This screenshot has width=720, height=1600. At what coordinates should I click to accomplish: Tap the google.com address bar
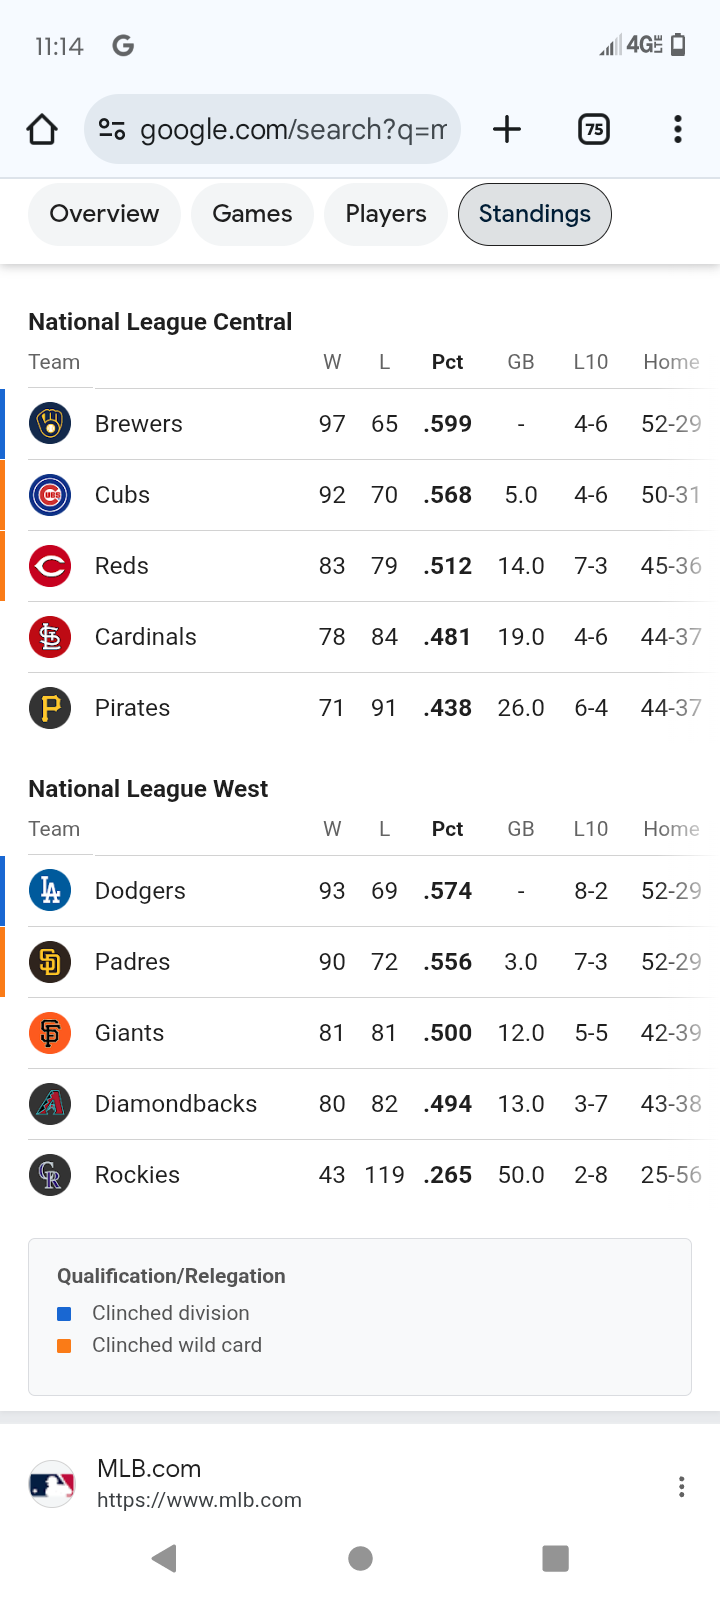click(x=292, y=129)
